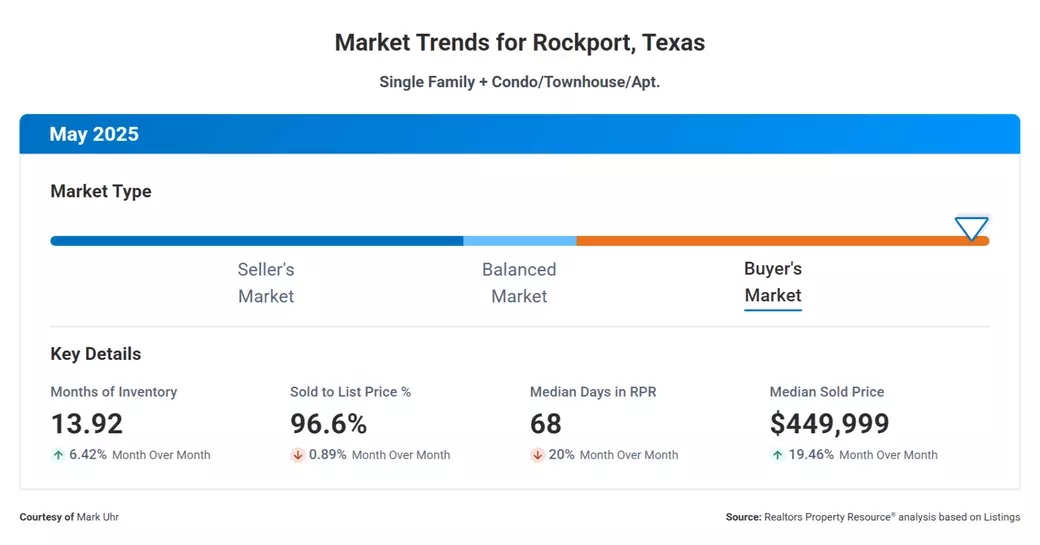Image resolution: width=1040 pixels, height=545 pixels.
Task: Click the 96.6% sold to list value
Action: 328,424
